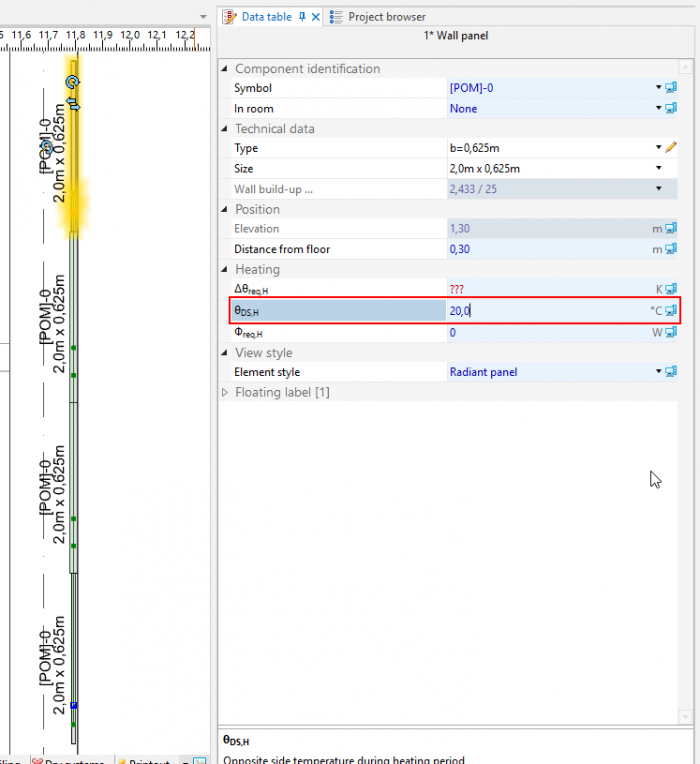This screenshot has height=764, width=700.
Task: Click the flip arrows handle on wall panel
Action: tap(72, 102)
